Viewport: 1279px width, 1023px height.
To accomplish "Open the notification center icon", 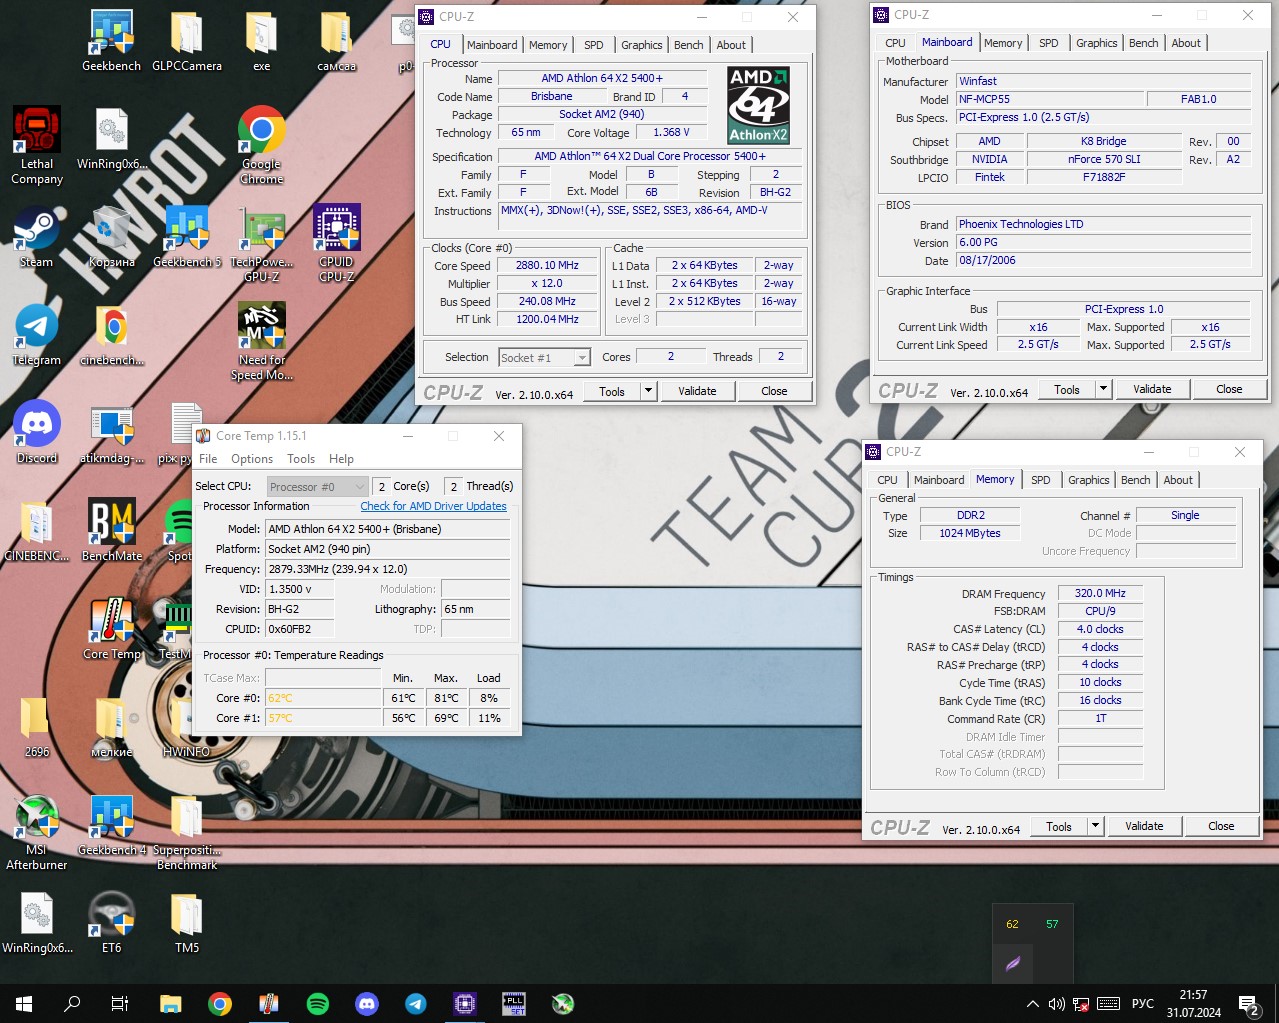I will [x=1249, y=1004].
